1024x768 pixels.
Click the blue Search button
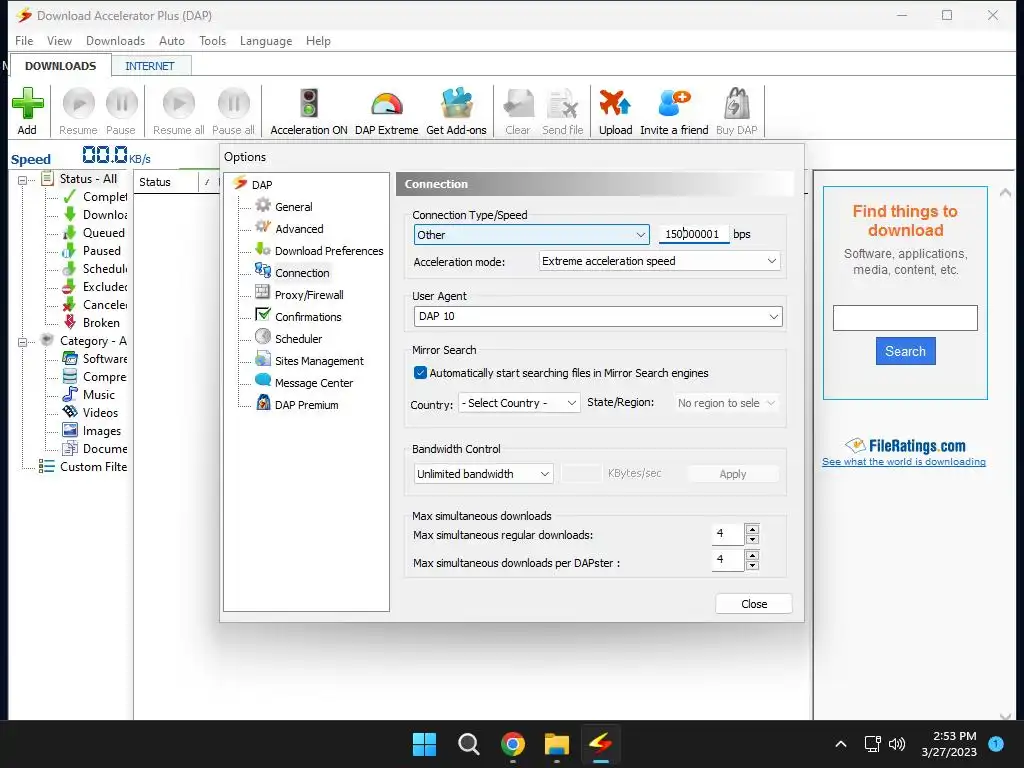coord(905,351)
